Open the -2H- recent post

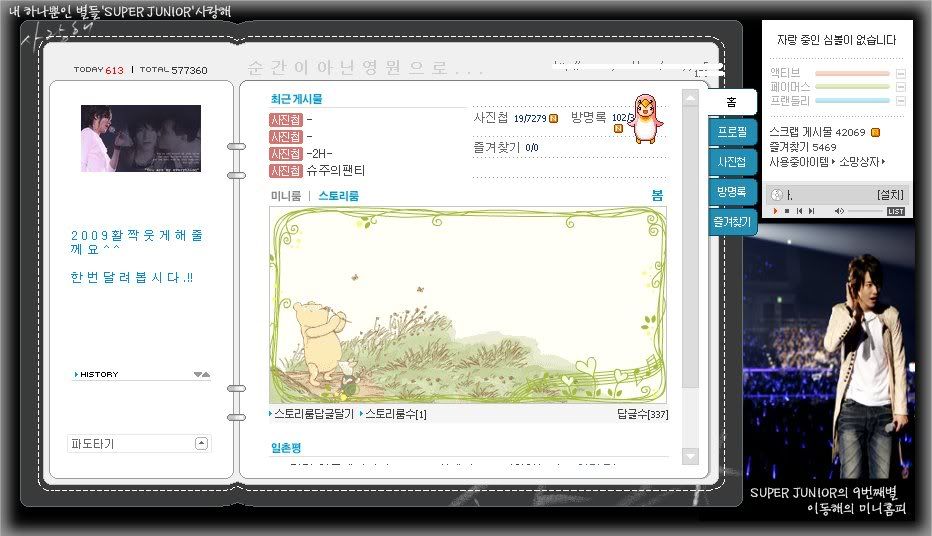[x=319, y=154]
